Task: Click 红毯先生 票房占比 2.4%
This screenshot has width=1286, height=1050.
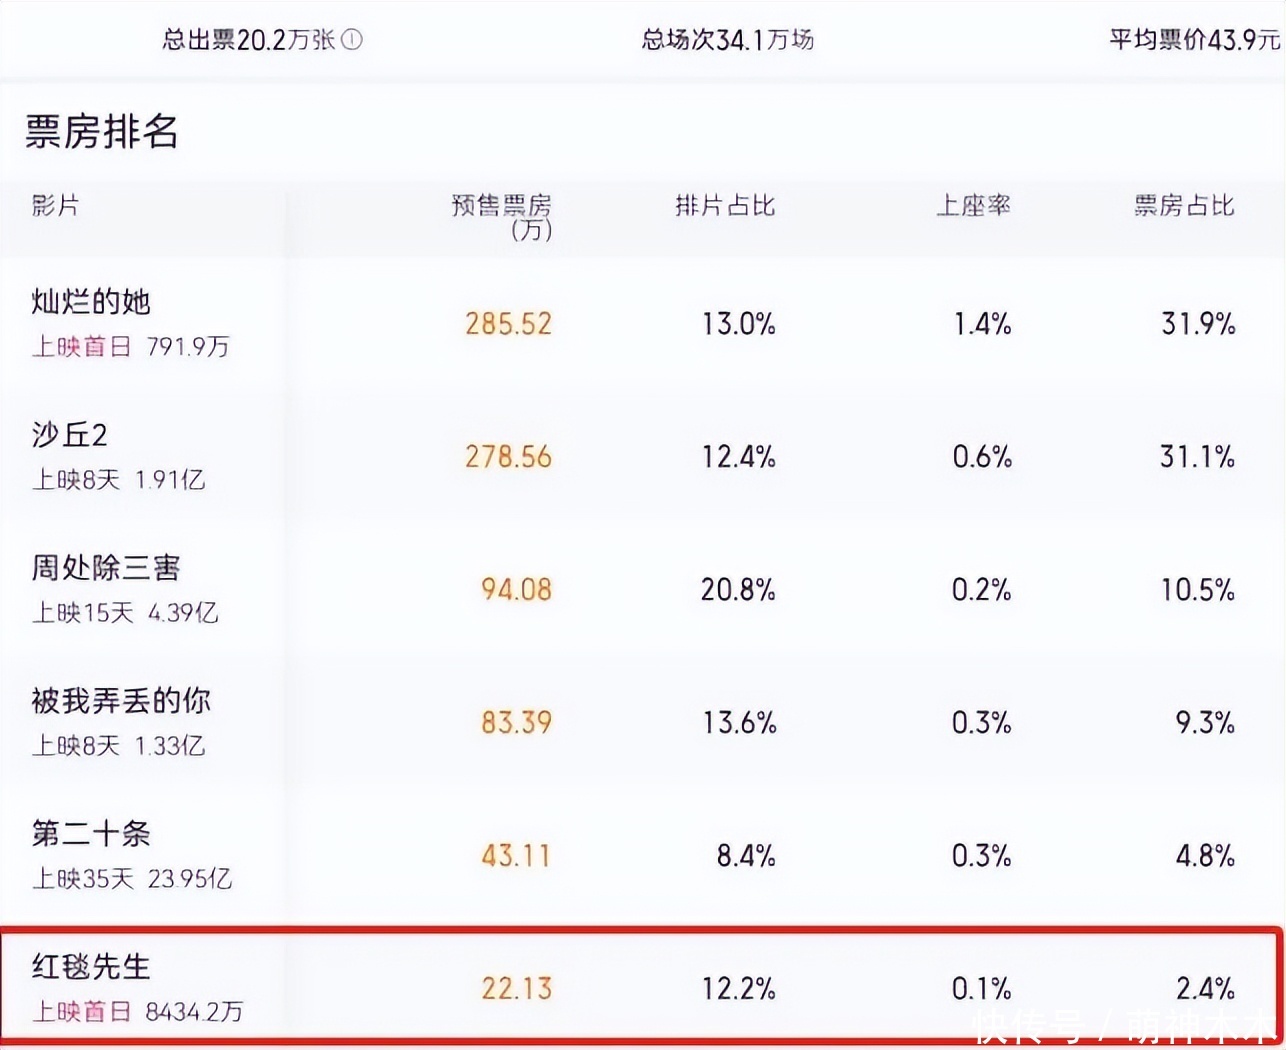Action: (x=1205, y=989)
